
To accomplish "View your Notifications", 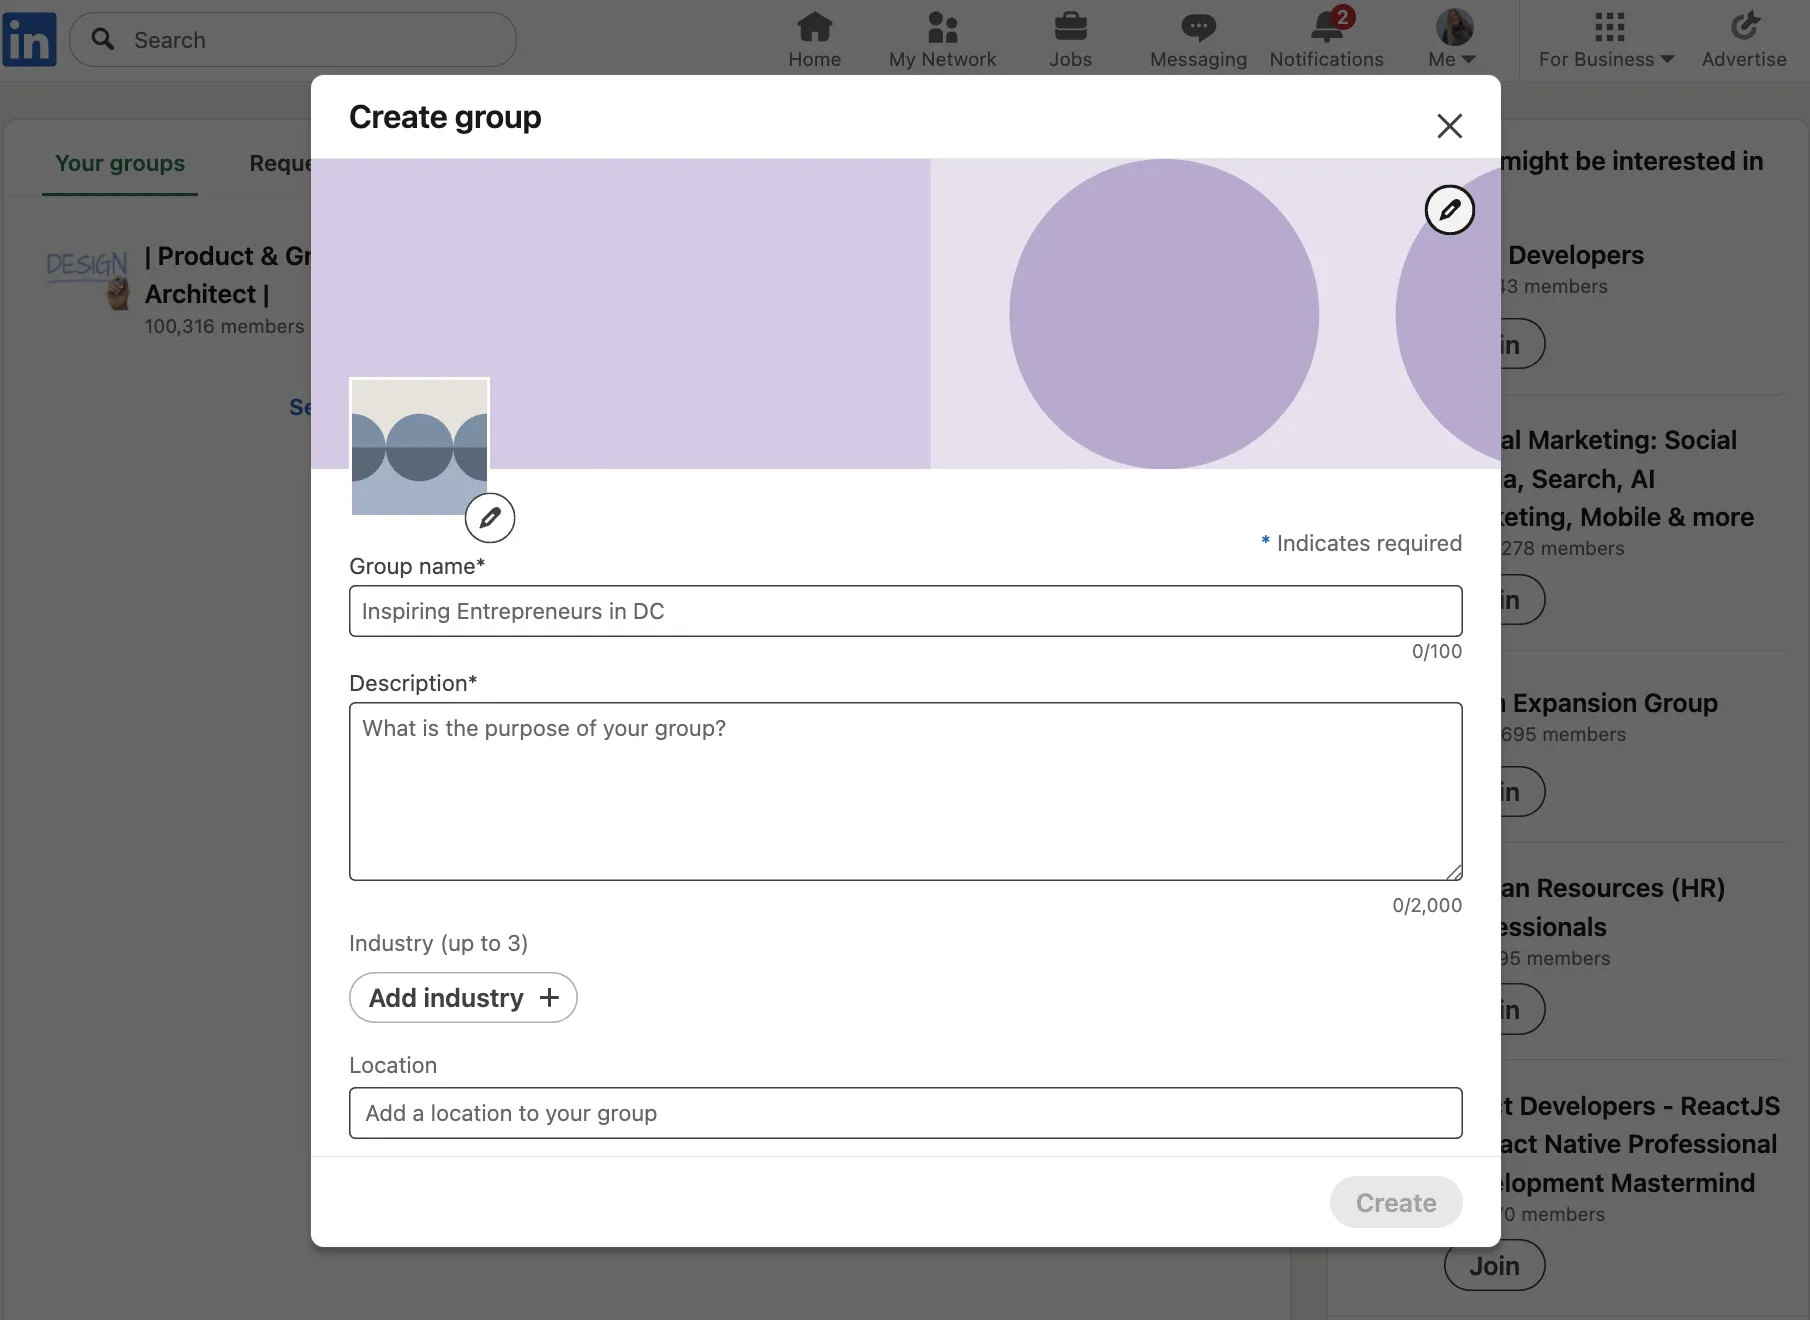I will click(1325, 40).
